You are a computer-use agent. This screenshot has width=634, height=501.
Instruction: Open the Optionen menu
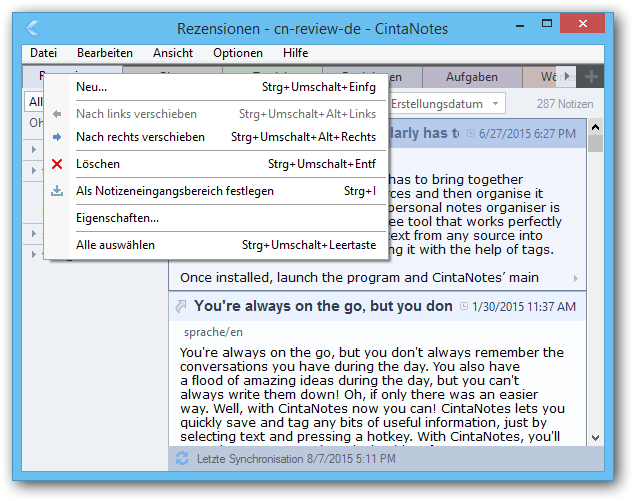pos(238,53)
